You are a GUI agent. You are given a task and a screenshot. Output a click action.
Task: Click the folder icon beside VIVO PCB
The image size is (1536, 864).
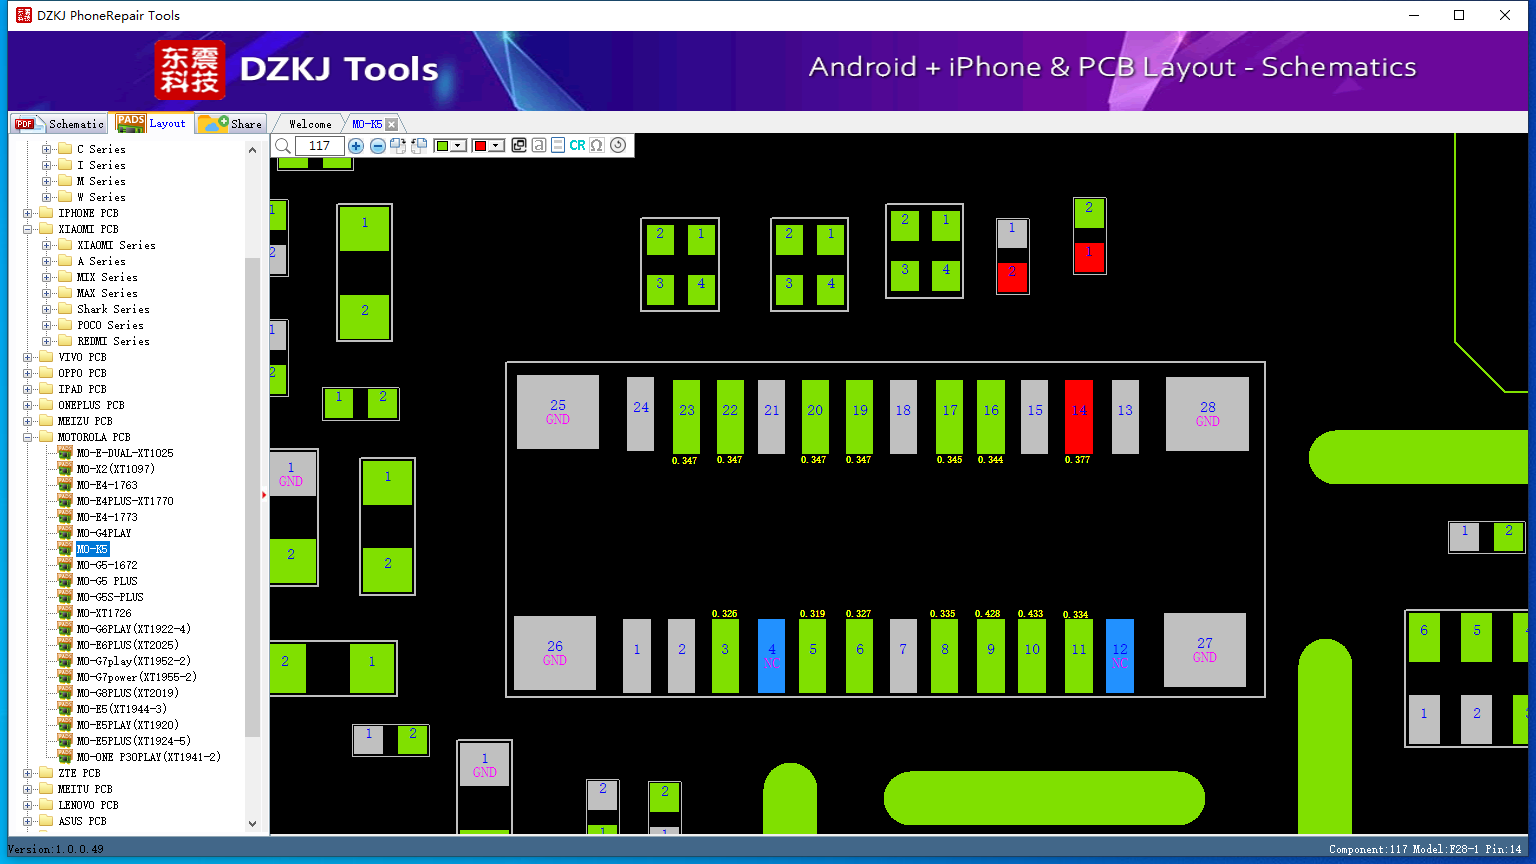point(46,357)
